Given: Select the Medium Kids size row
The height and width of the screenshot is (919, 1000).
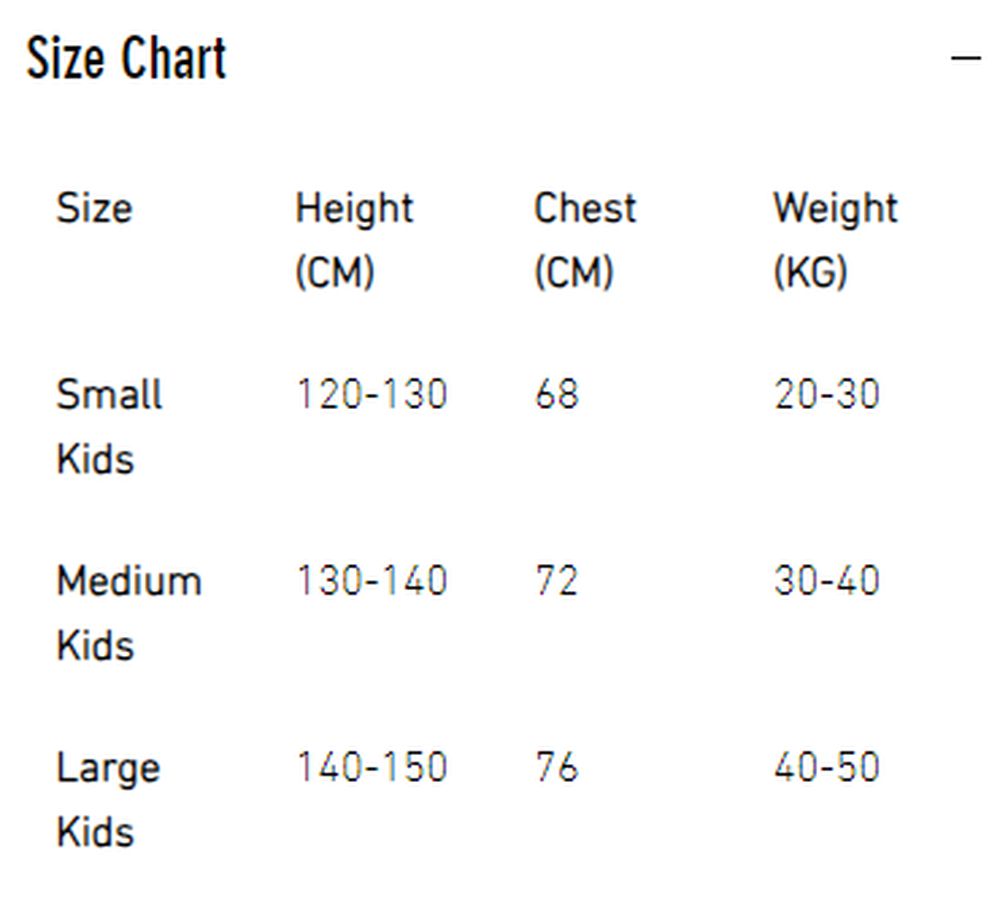Looking at the screenshot, I should tap(128, 610).
